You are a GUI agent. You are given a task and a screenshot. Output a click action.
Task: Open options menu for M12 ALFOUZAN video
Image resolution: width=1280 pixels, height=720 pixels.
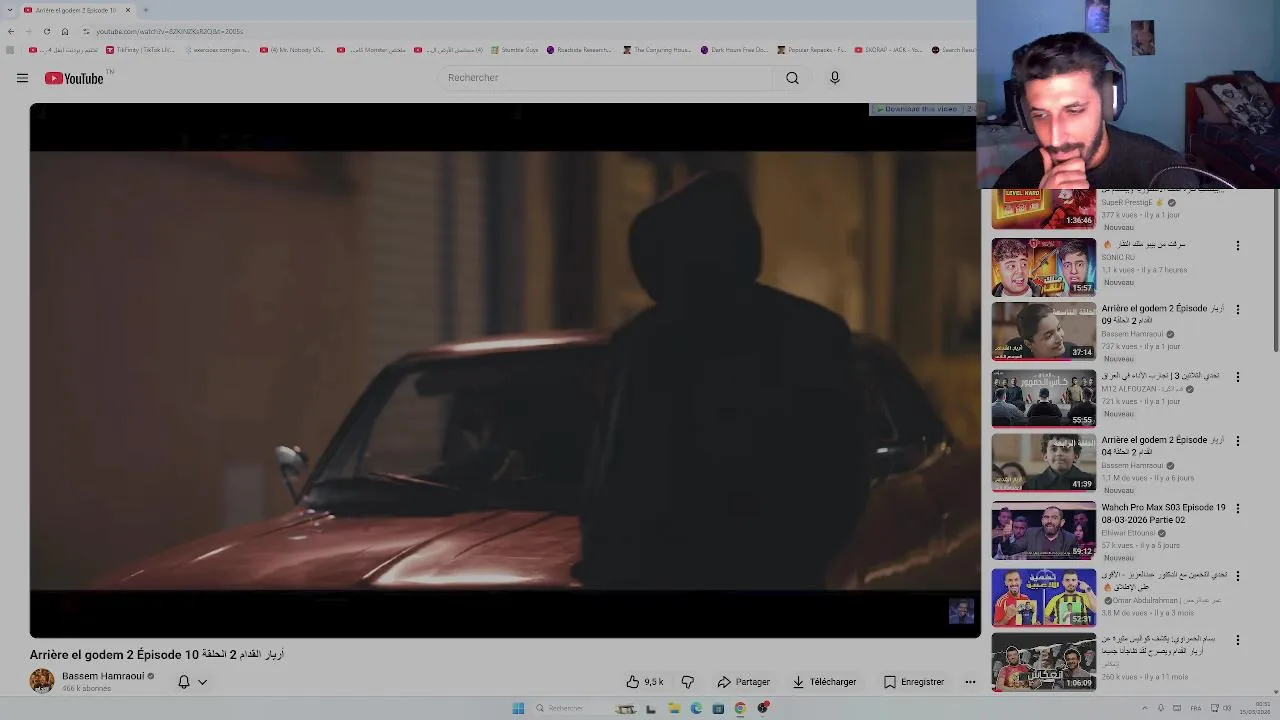tap(1237, 377)
